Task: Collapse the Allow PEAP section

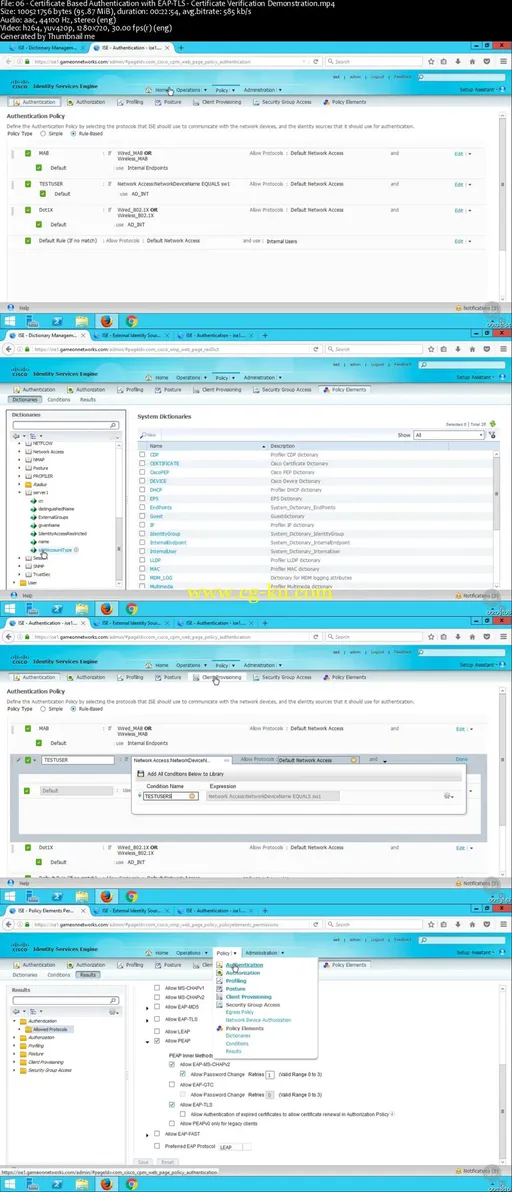Action: tap(147, 1041)
